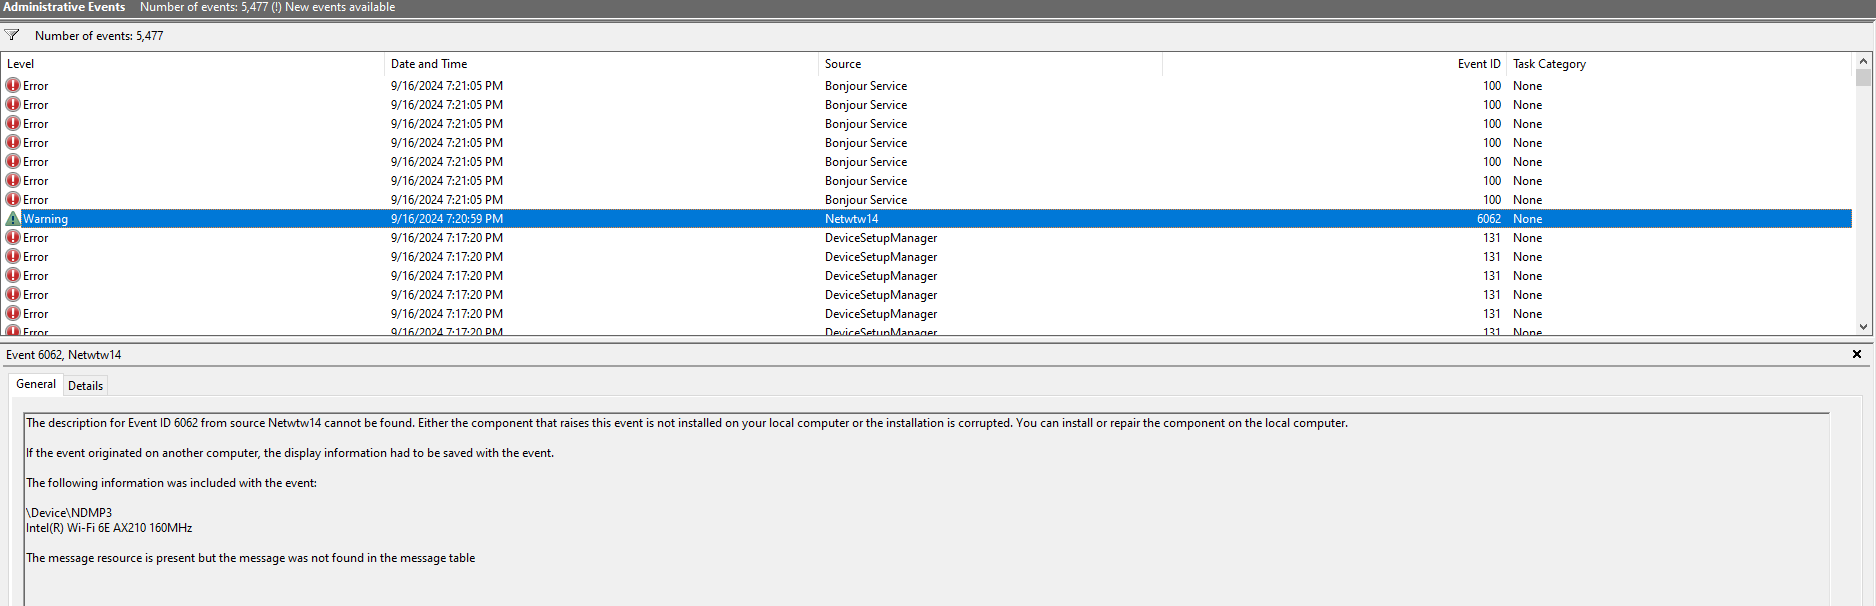Click the filter funnel icon
This screenshot has height=606, width=1876.
click(x=12, y=35)
